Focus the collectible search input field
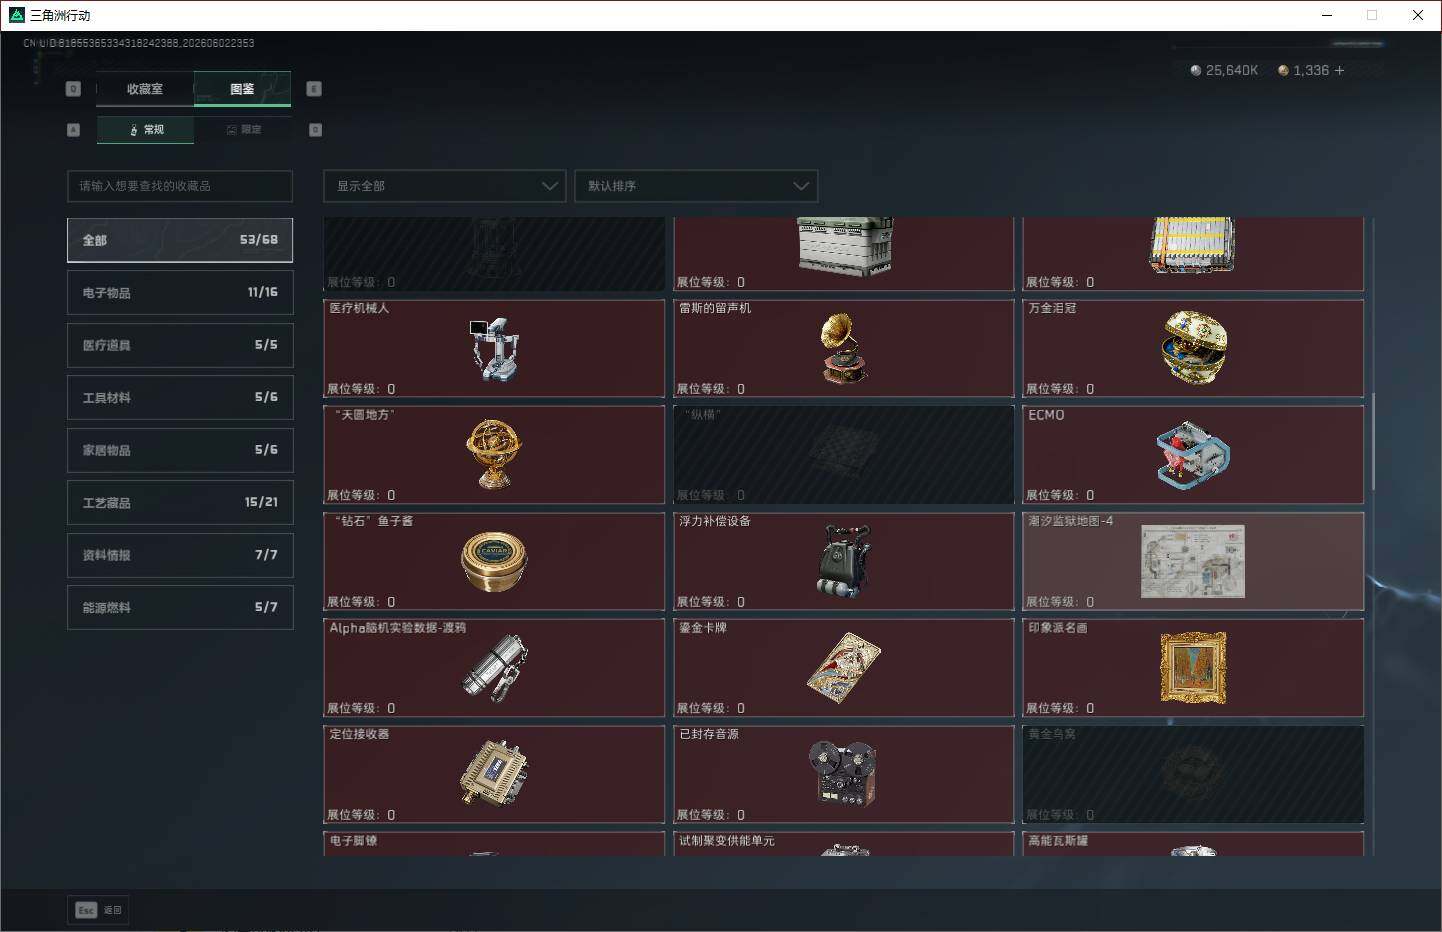Image resolution: width=1442 pixels, height=932 pixels. pyautogui.click(x=180, y=186)
